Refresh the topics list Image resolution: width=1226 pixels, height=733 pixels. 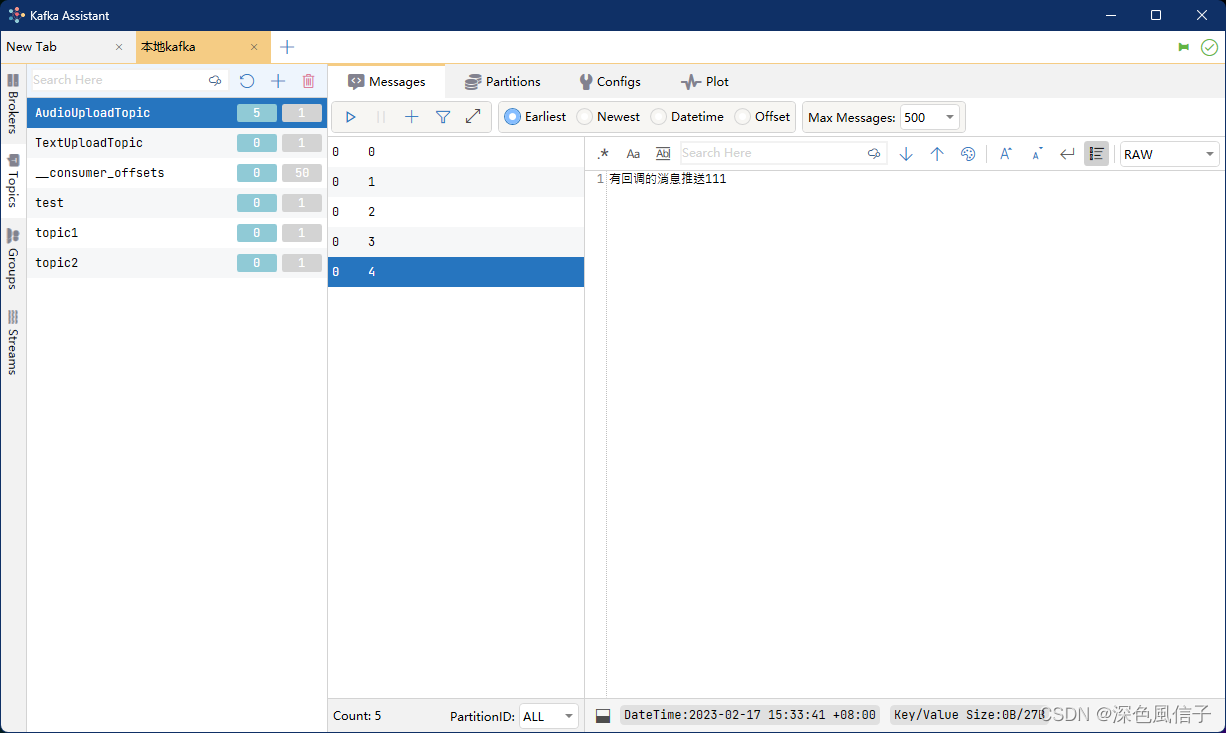tap(247, 81)
